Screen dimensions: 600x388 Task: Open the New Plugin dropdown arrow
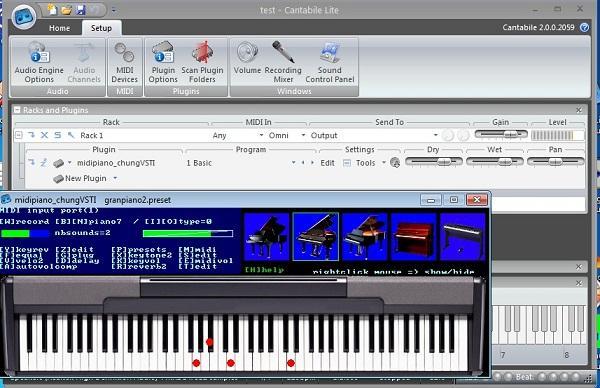(115, 178)
